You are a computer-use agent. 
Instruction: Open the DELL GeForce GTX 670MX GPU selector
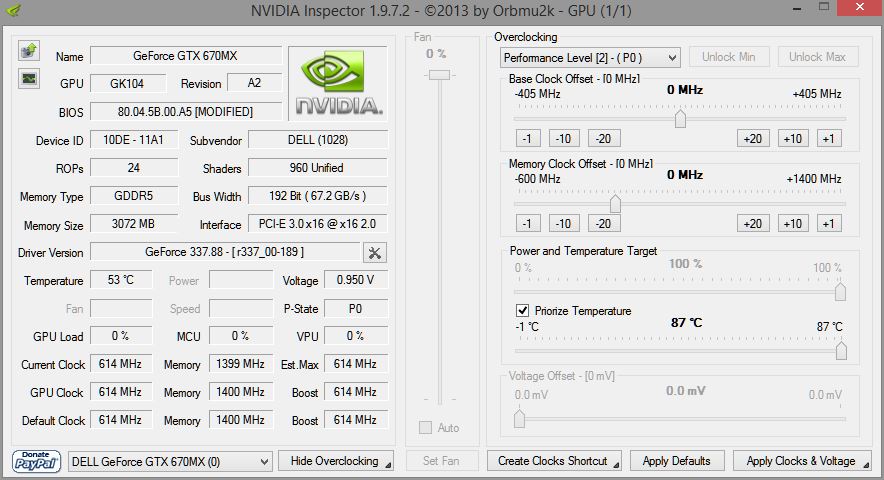[x=170, y=462]
